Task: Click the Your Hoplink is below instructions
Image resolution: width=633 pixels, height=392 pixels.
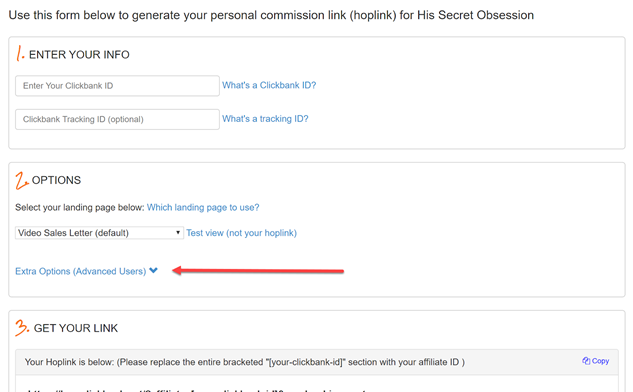Action: [x=245, y=362]
